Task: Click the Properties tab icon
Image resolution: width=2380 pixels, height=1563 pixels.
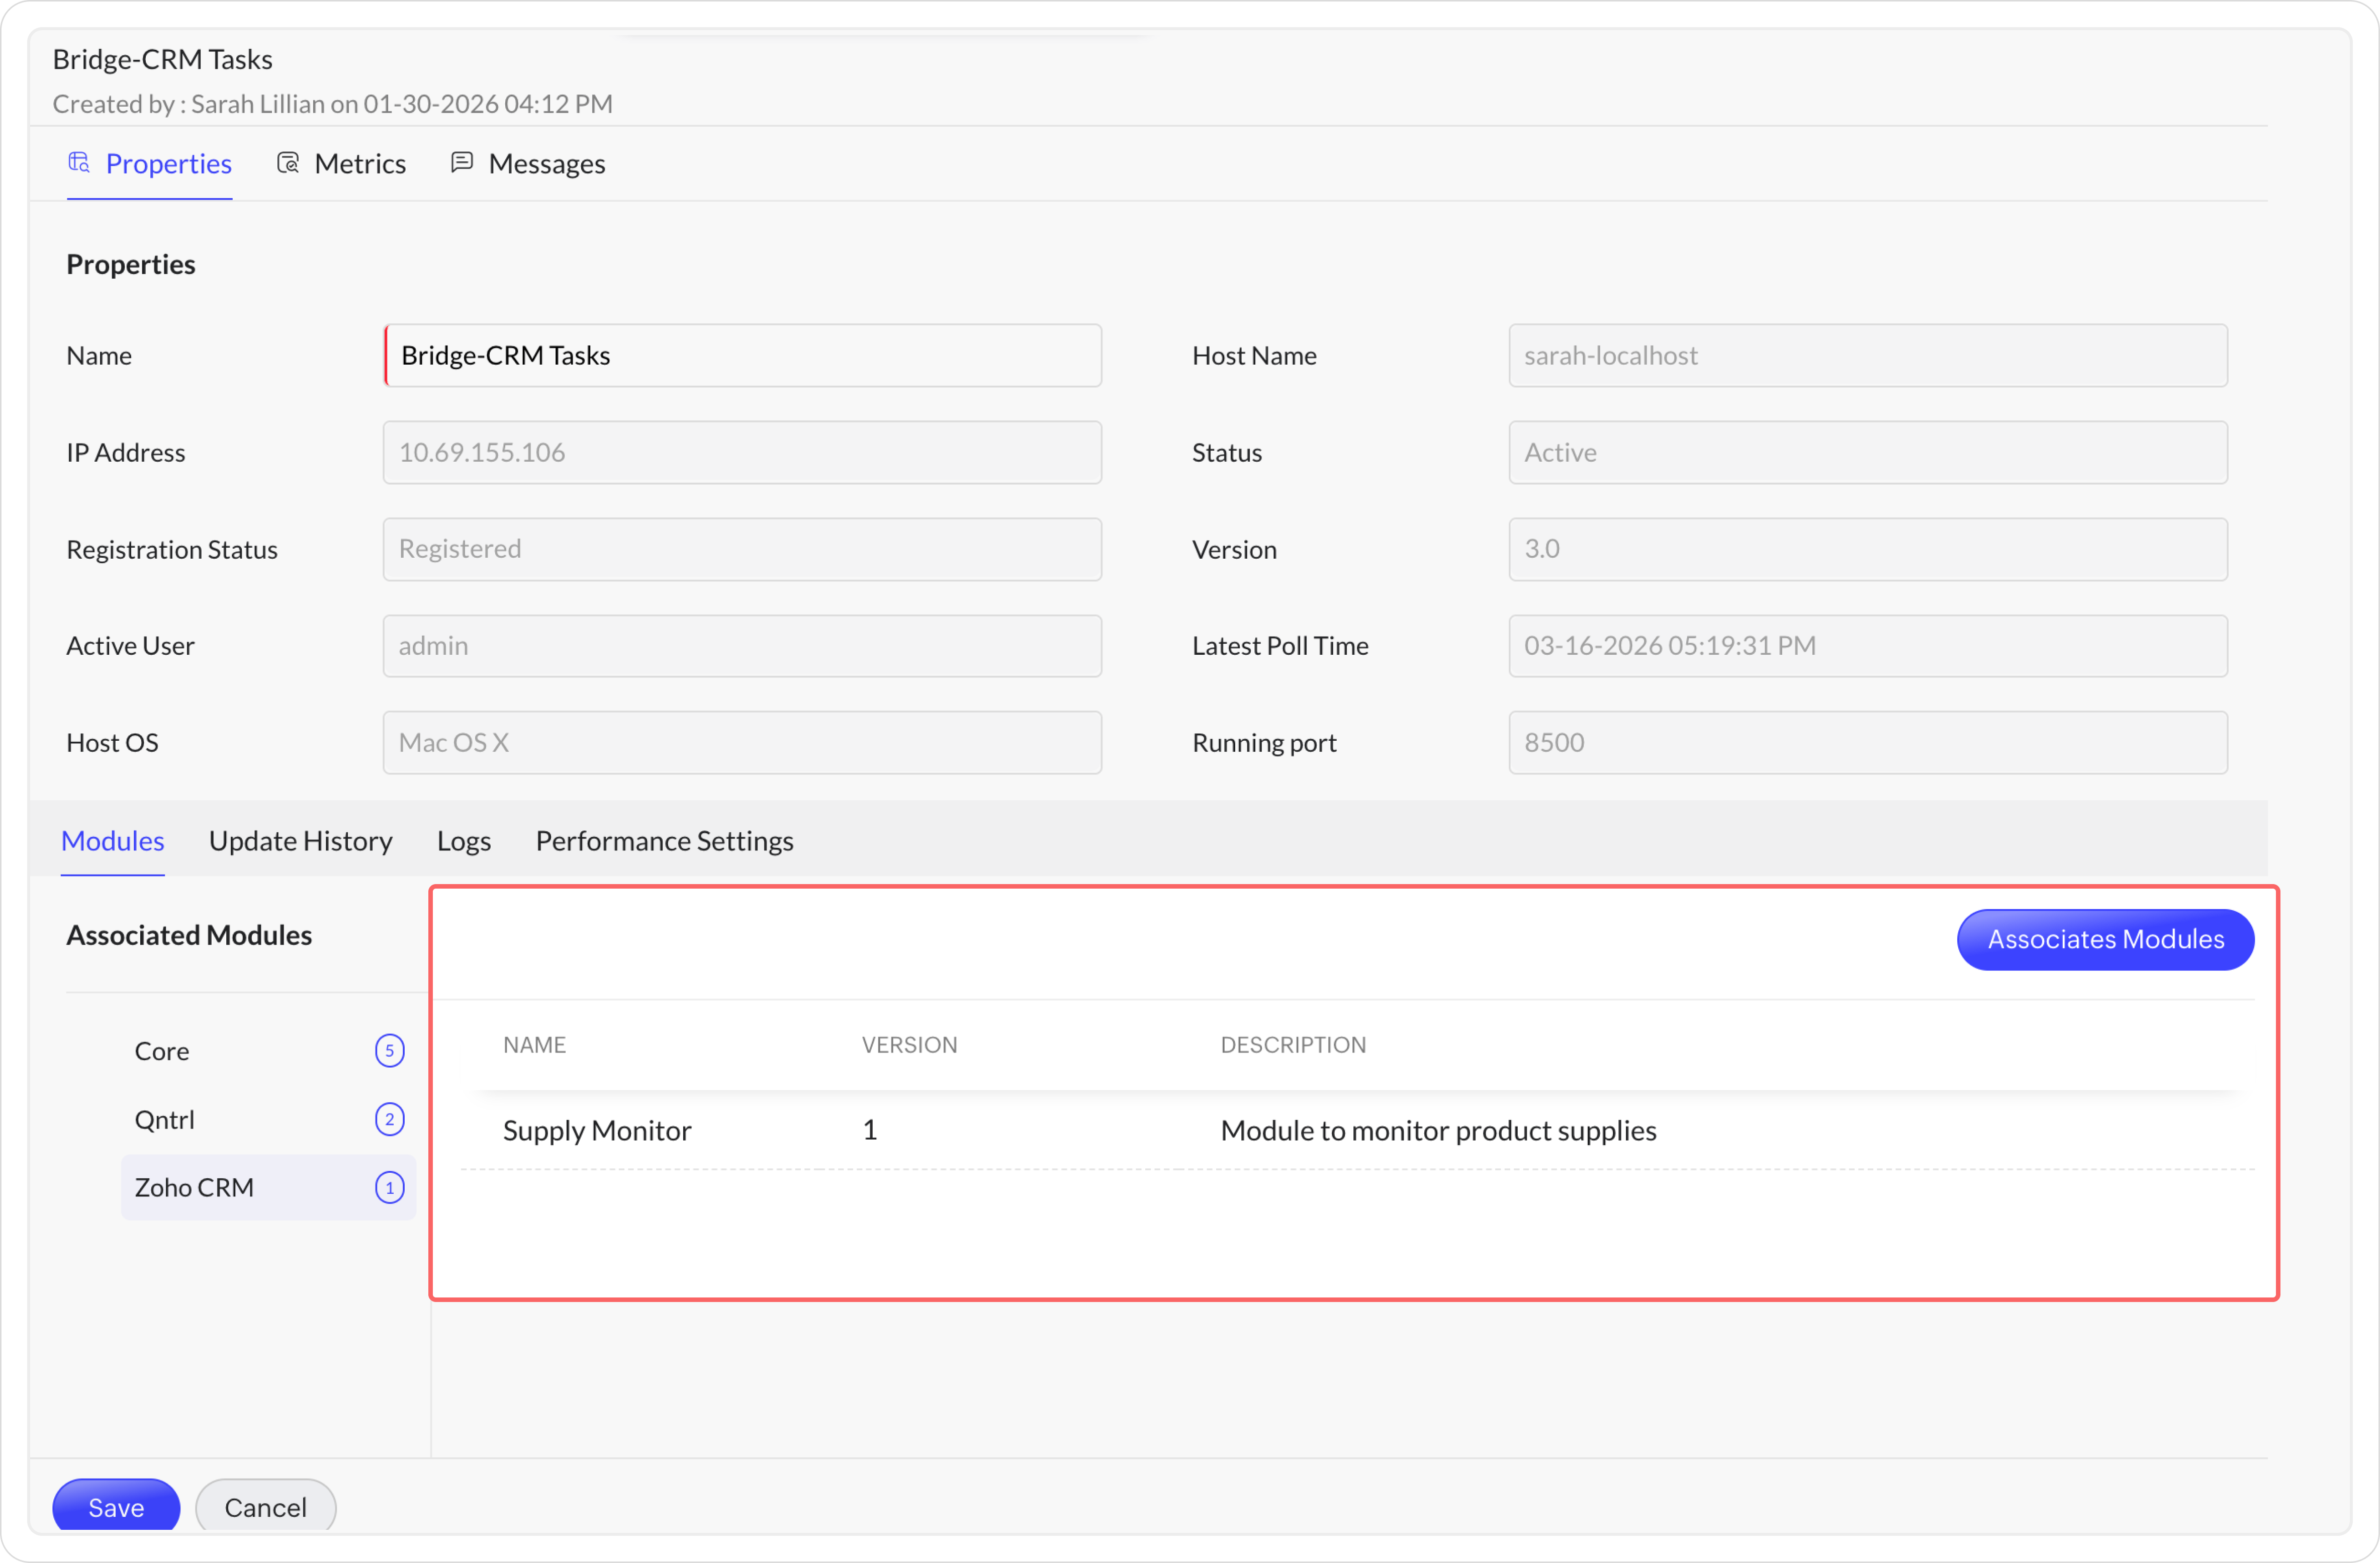Action: point(79,162)
